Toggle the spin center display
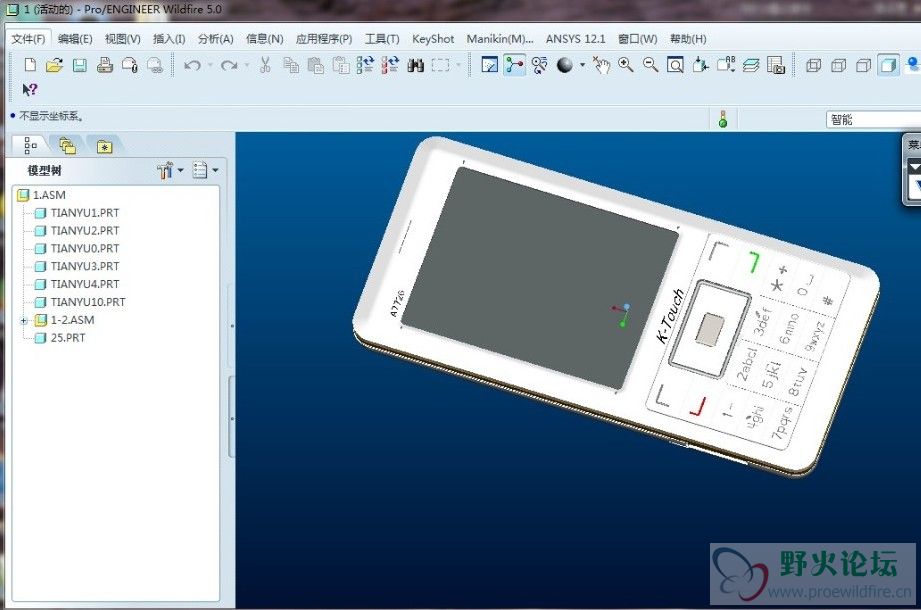 (515, 65)
